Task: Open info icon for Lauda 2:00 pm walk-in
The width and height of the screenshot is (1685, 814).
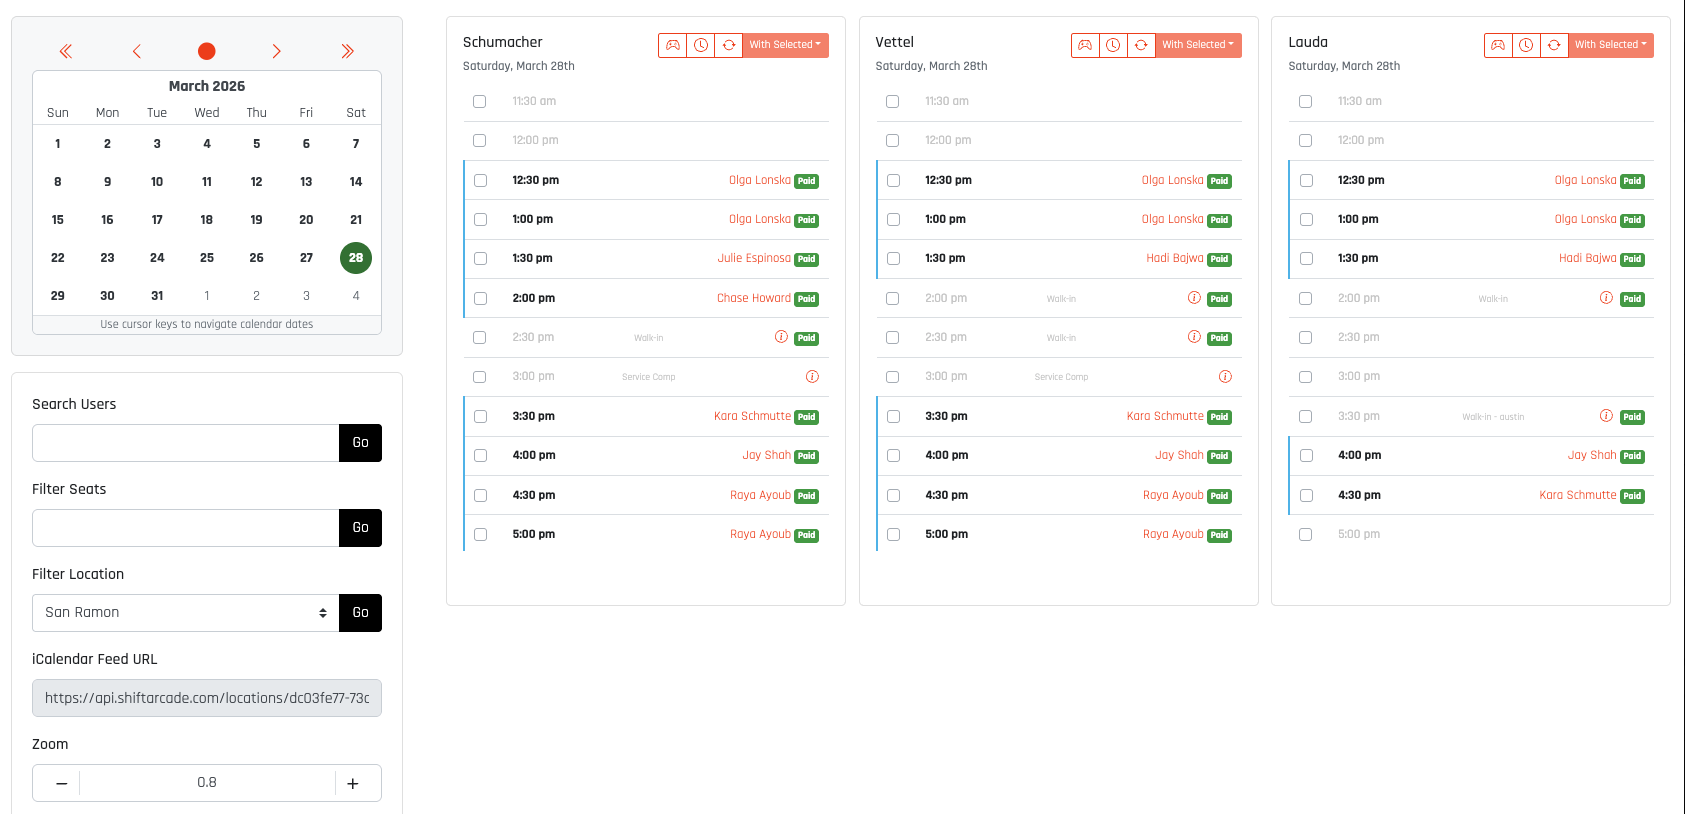Action: click(x=1606, y=298)
